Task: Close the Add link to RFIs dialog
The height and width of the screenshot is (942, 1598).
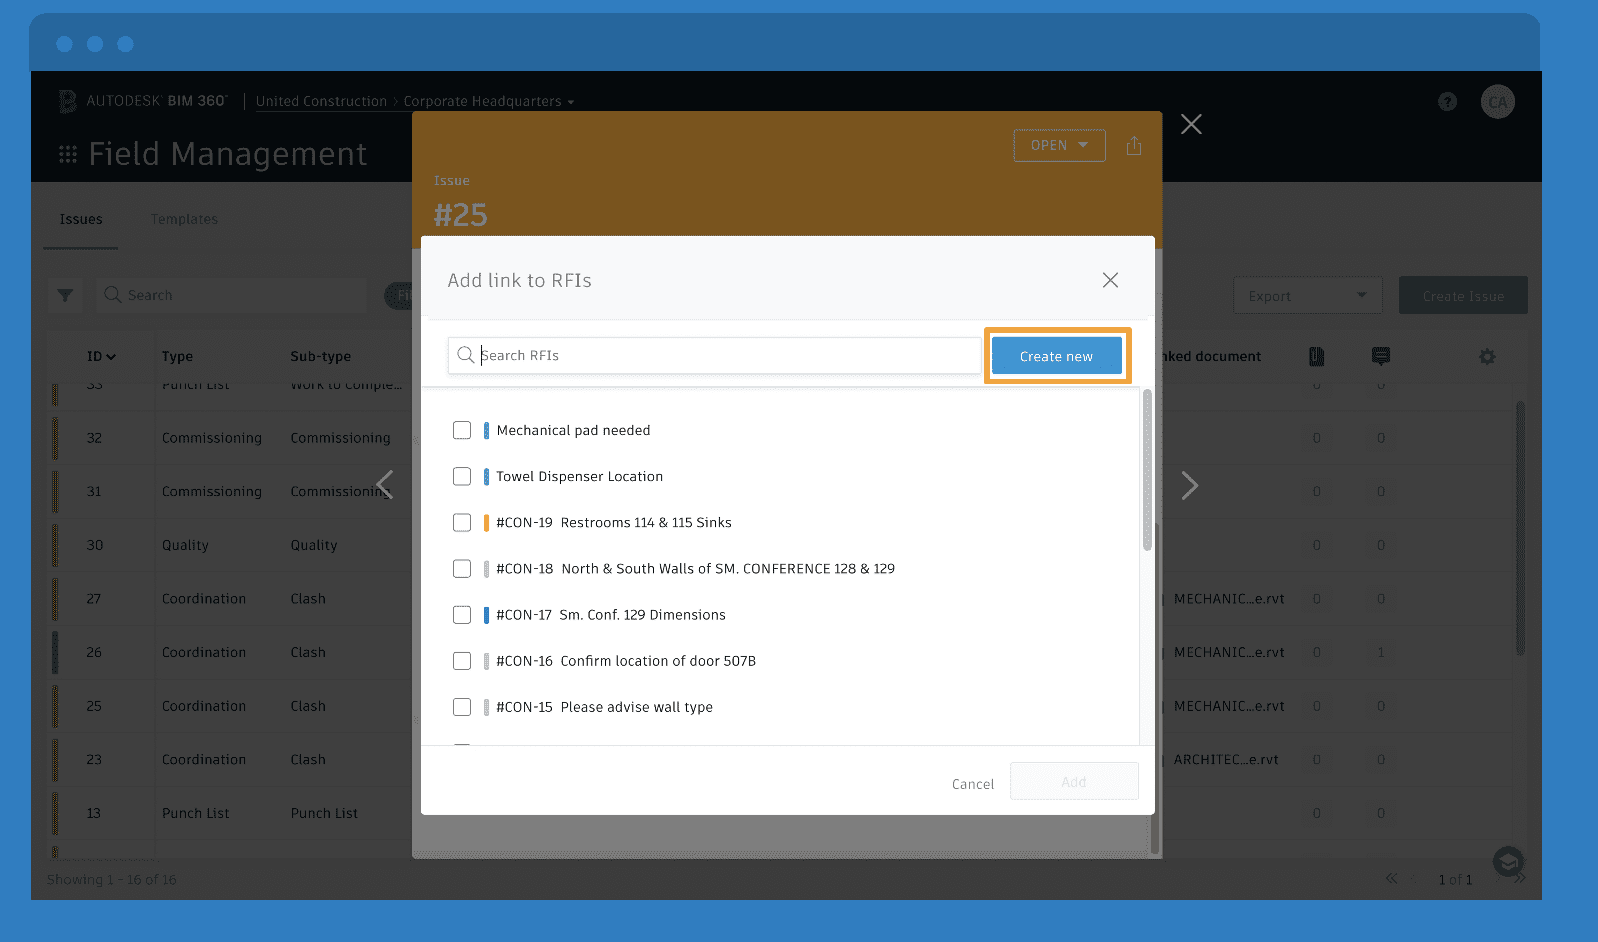Action: 1110,280
